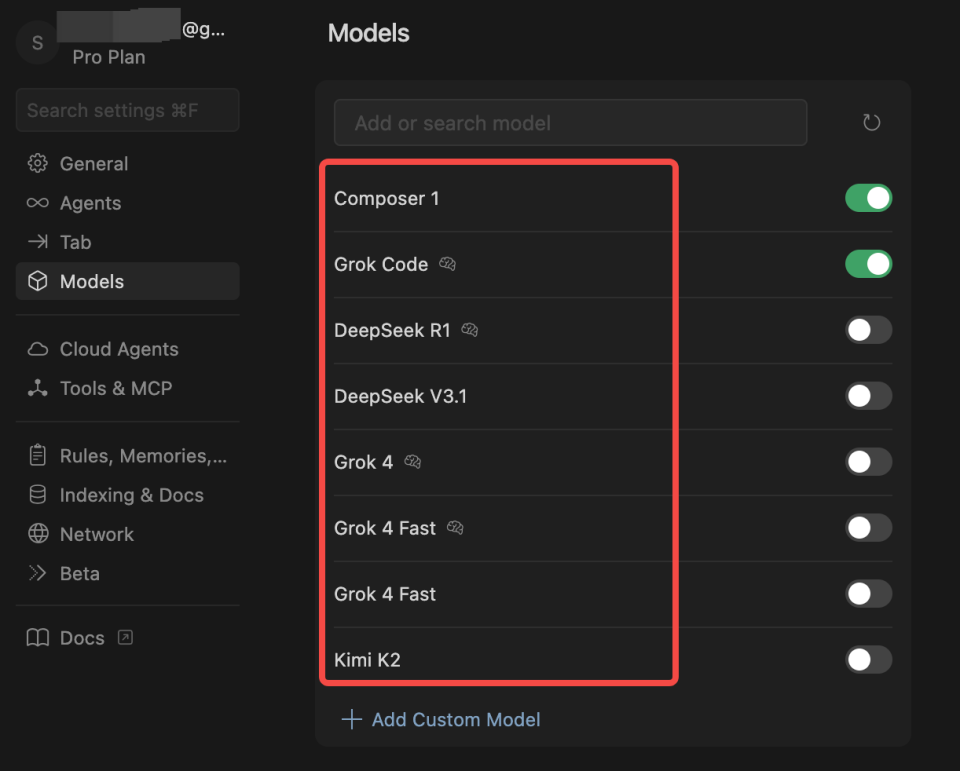This screenshot has width=960, height=771.
Task: Click the brain icon next to Grok 4
Action: (413, 462)
